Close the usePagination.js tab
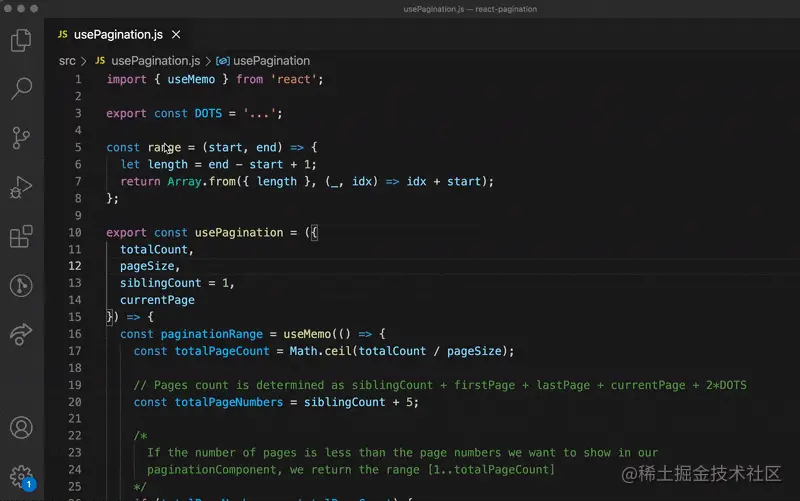The height and width of the screenshot is (501, 800). coord(176,34)
